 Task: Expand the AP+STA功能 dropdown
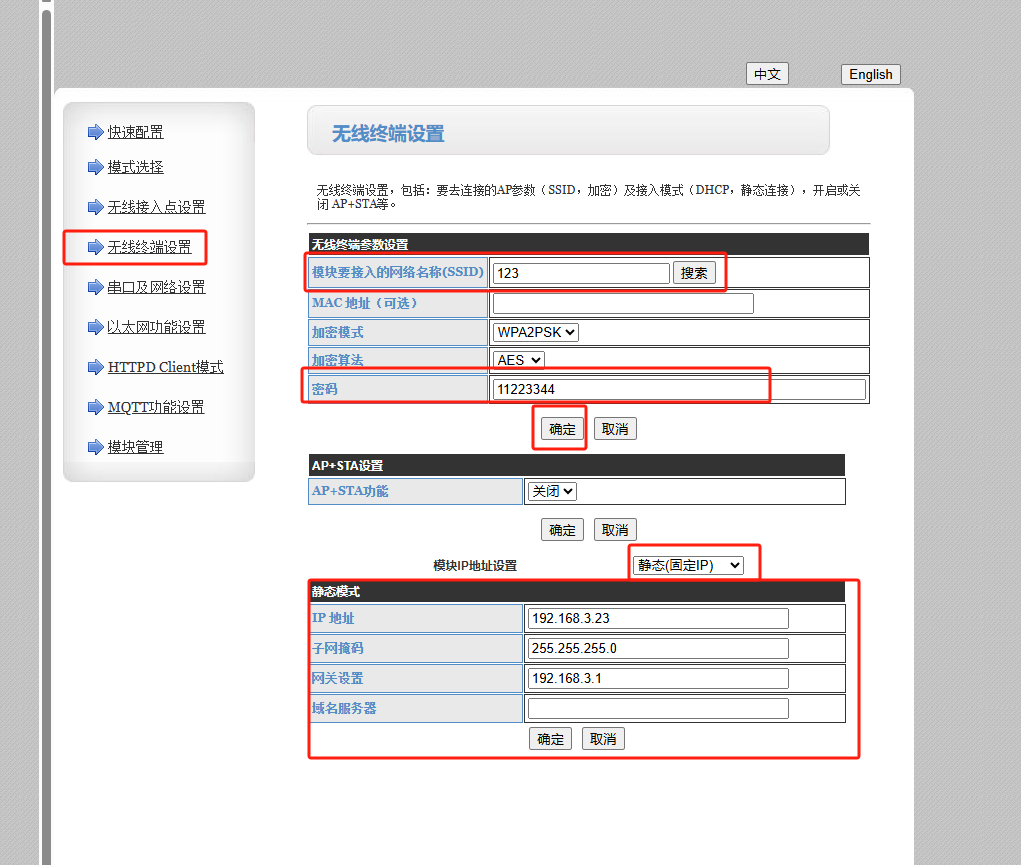(552, 491)
